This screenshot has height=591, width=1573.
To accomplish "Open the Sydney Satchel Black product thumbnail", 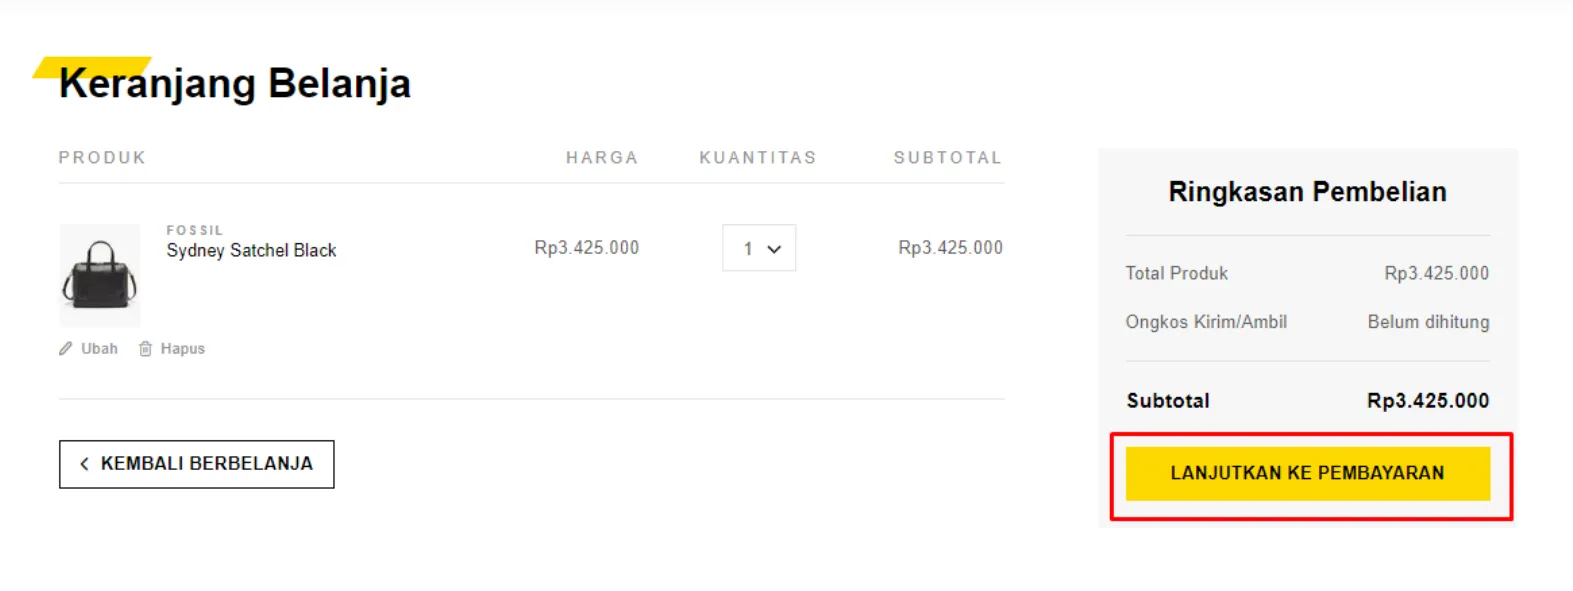I will 100,275.
